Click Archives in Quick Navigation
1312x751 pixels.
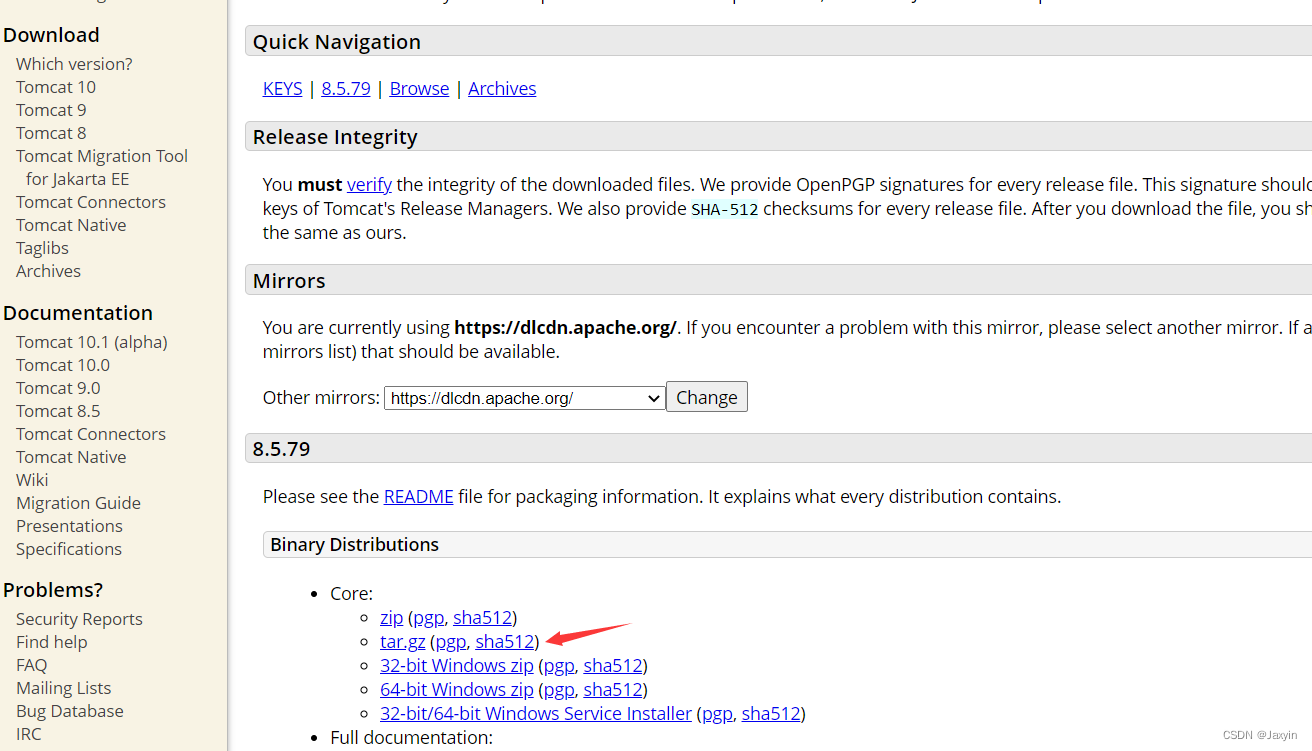pos(502,89)
